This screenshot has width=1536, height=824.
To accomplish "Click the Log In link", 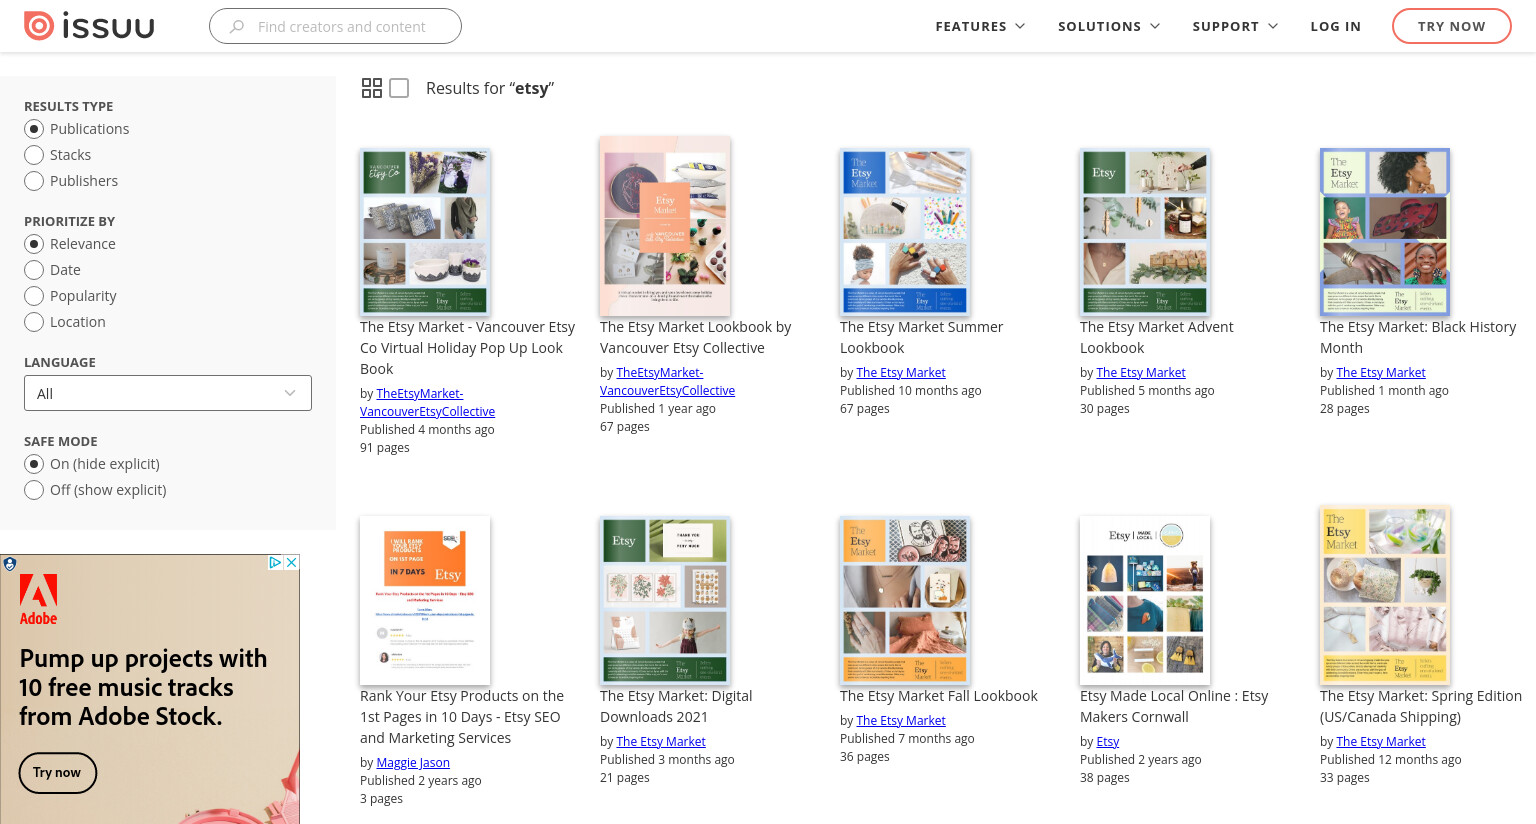I will [1335, 26].
